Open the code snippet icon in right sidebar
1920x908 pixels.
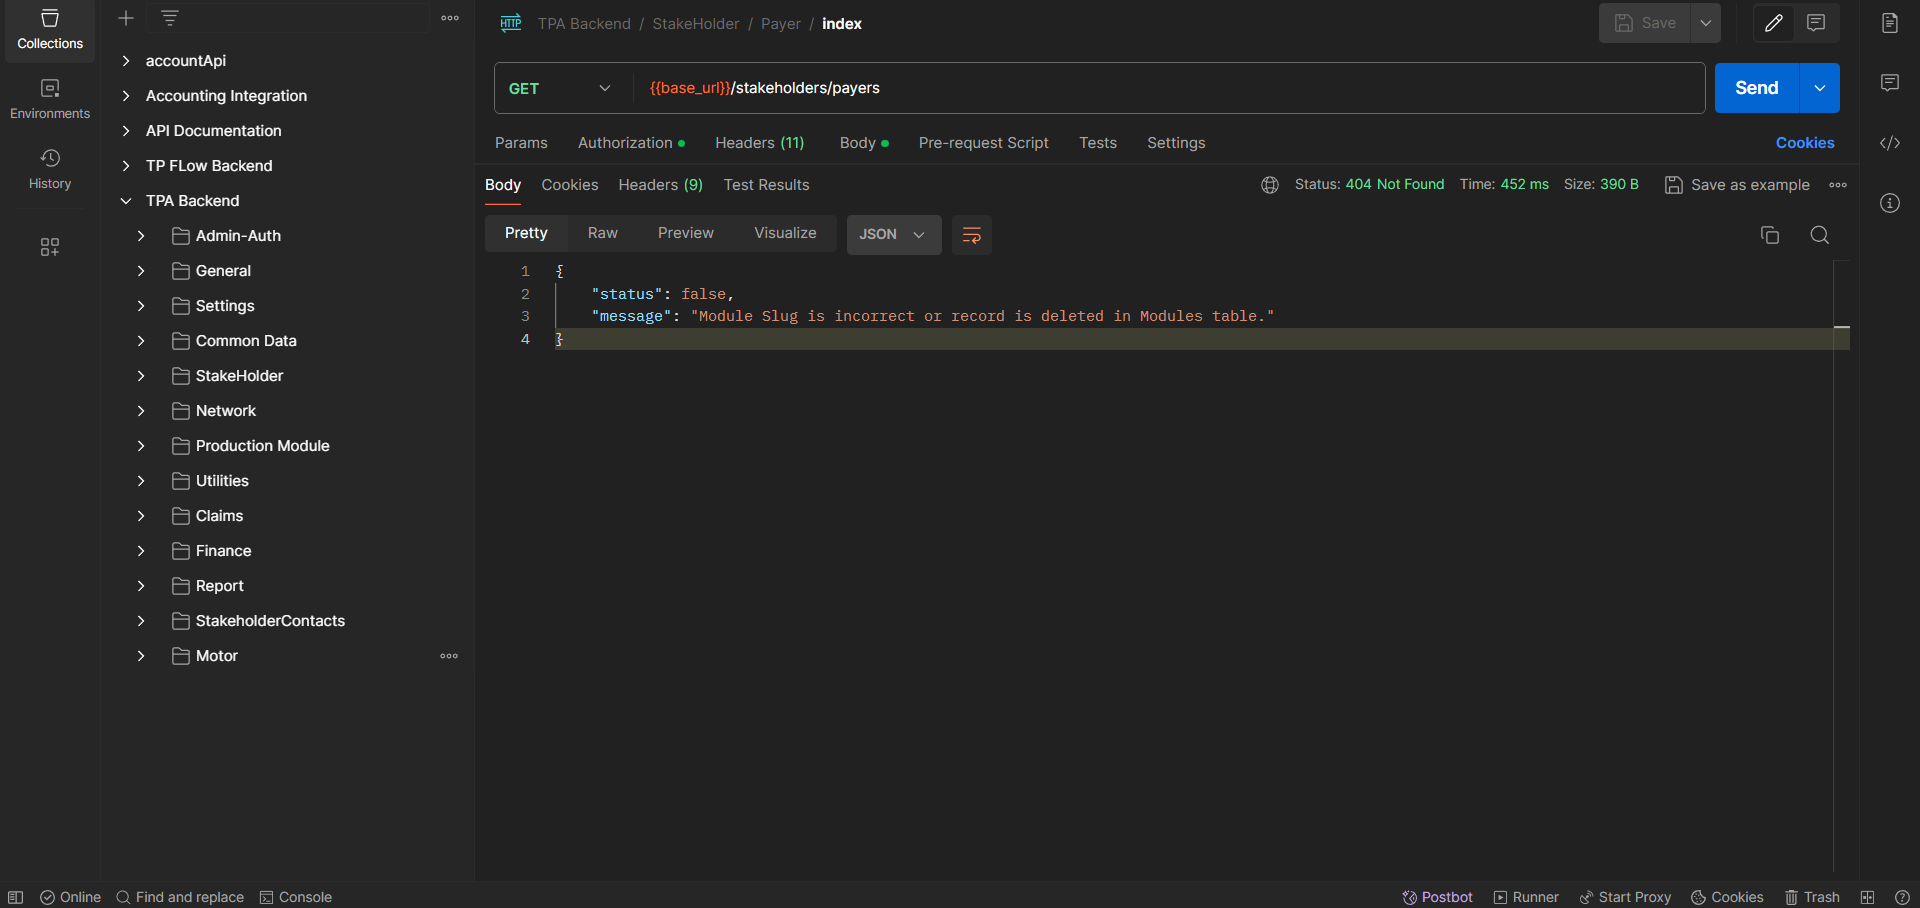point(1889,143)
